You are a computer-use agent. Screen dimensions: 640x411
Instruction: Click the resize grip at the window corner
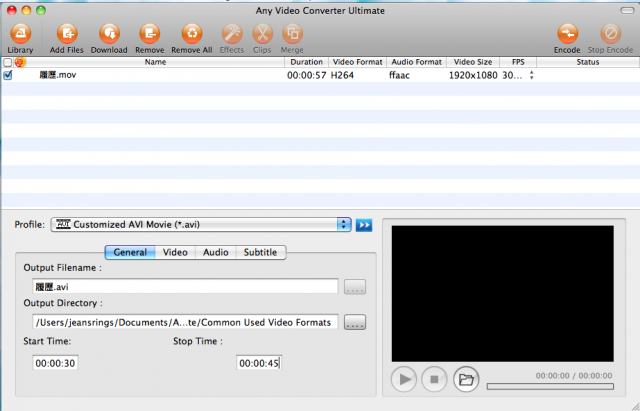635,407
